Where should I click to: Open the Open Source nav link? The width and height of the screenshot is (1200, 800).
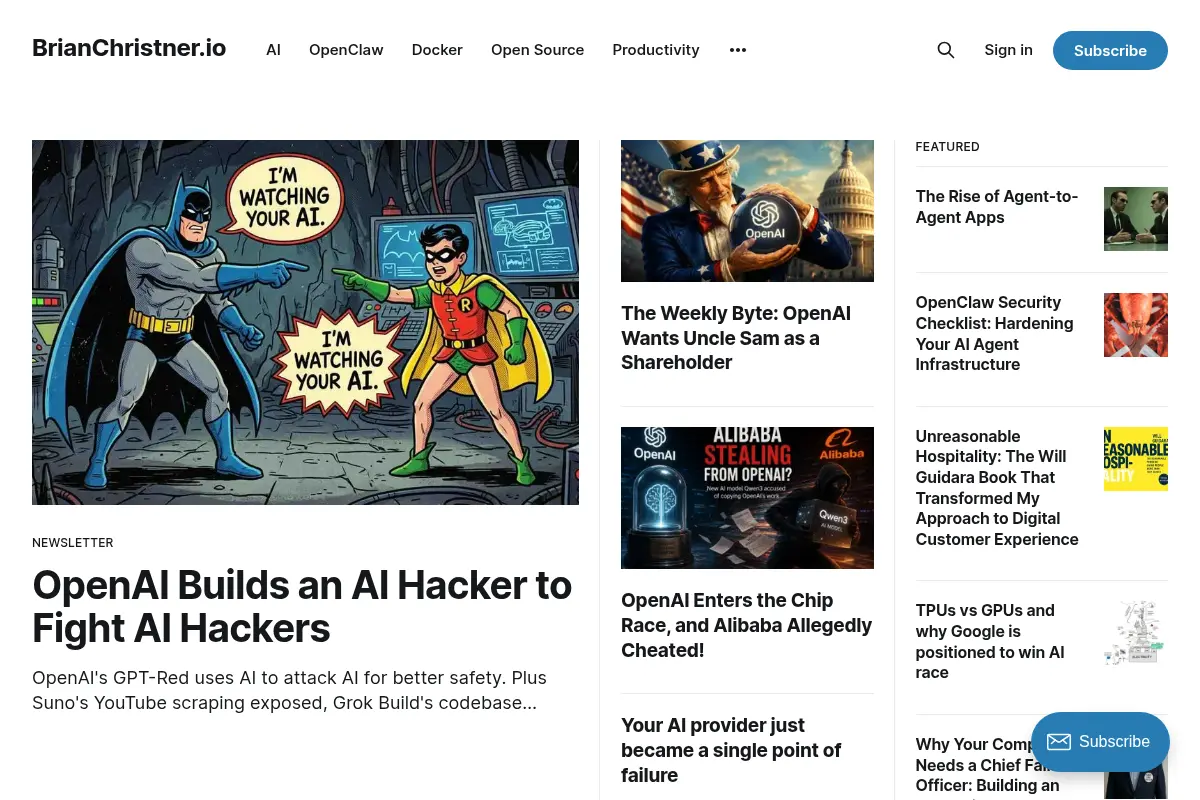point(537,50)
